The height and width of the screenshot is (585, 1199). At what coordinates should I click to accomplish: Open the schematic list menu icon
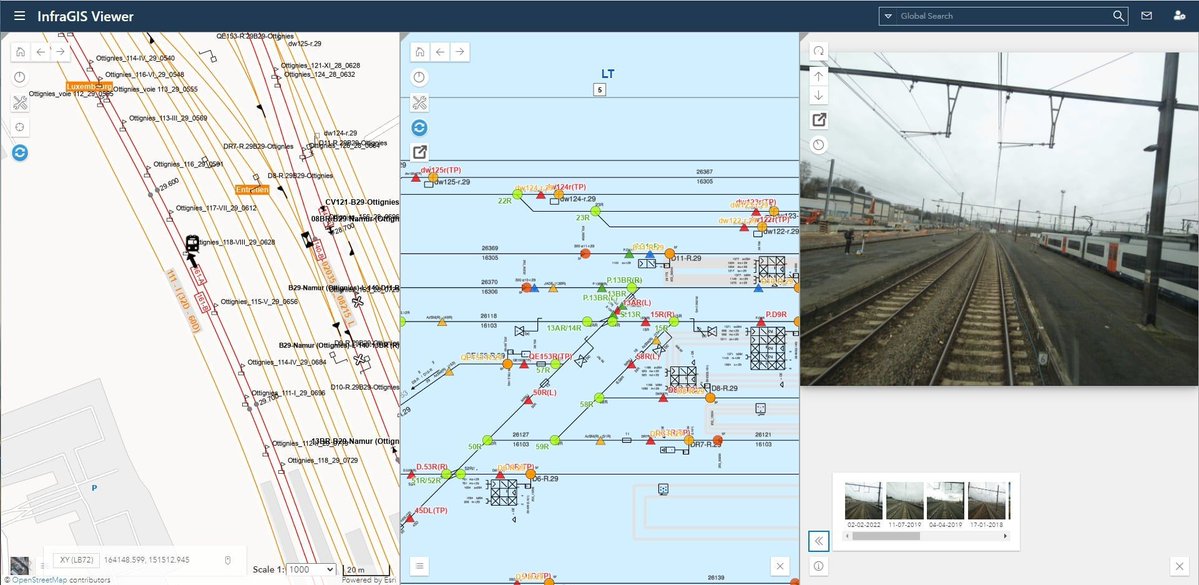click(420, 566)
